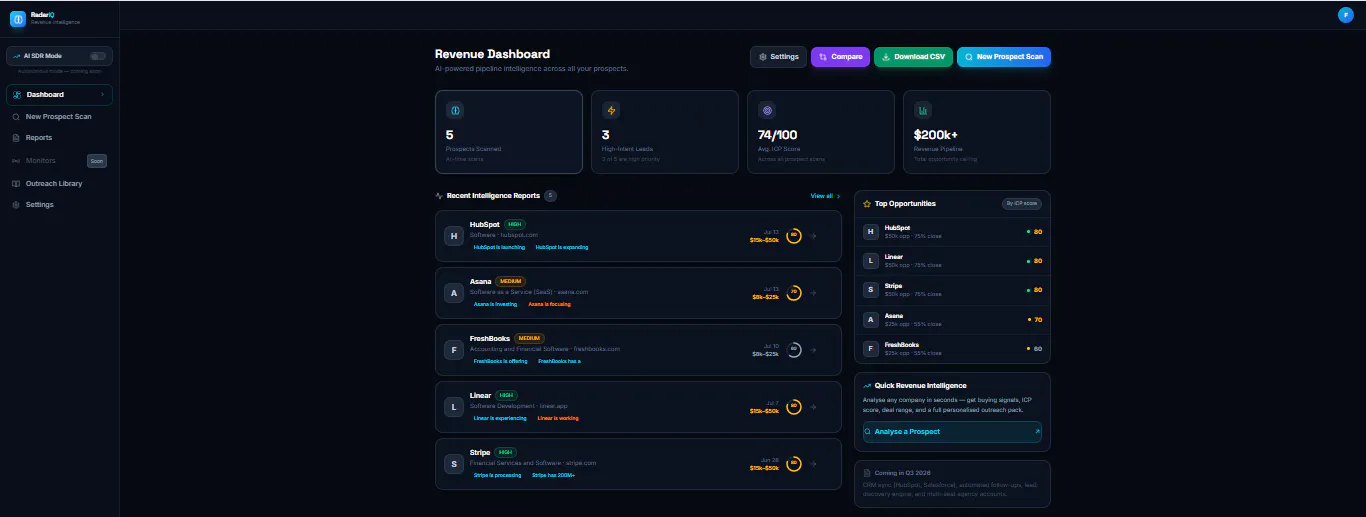Go to Reports in sidebar
Screen dimensions: 1366x517
(59, 137)
